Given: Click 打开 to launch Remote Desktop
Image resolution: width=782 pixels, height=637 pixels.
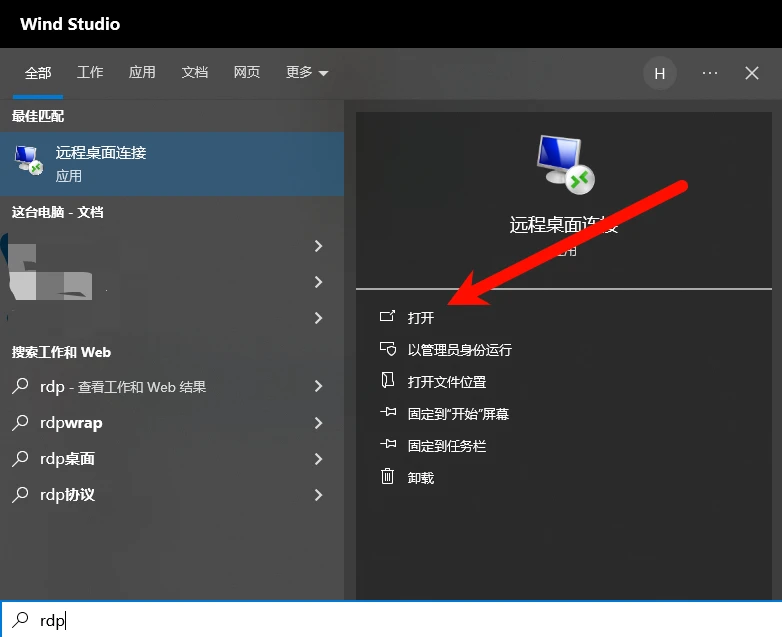Looking at the screenshot, I should coord(421,318).
